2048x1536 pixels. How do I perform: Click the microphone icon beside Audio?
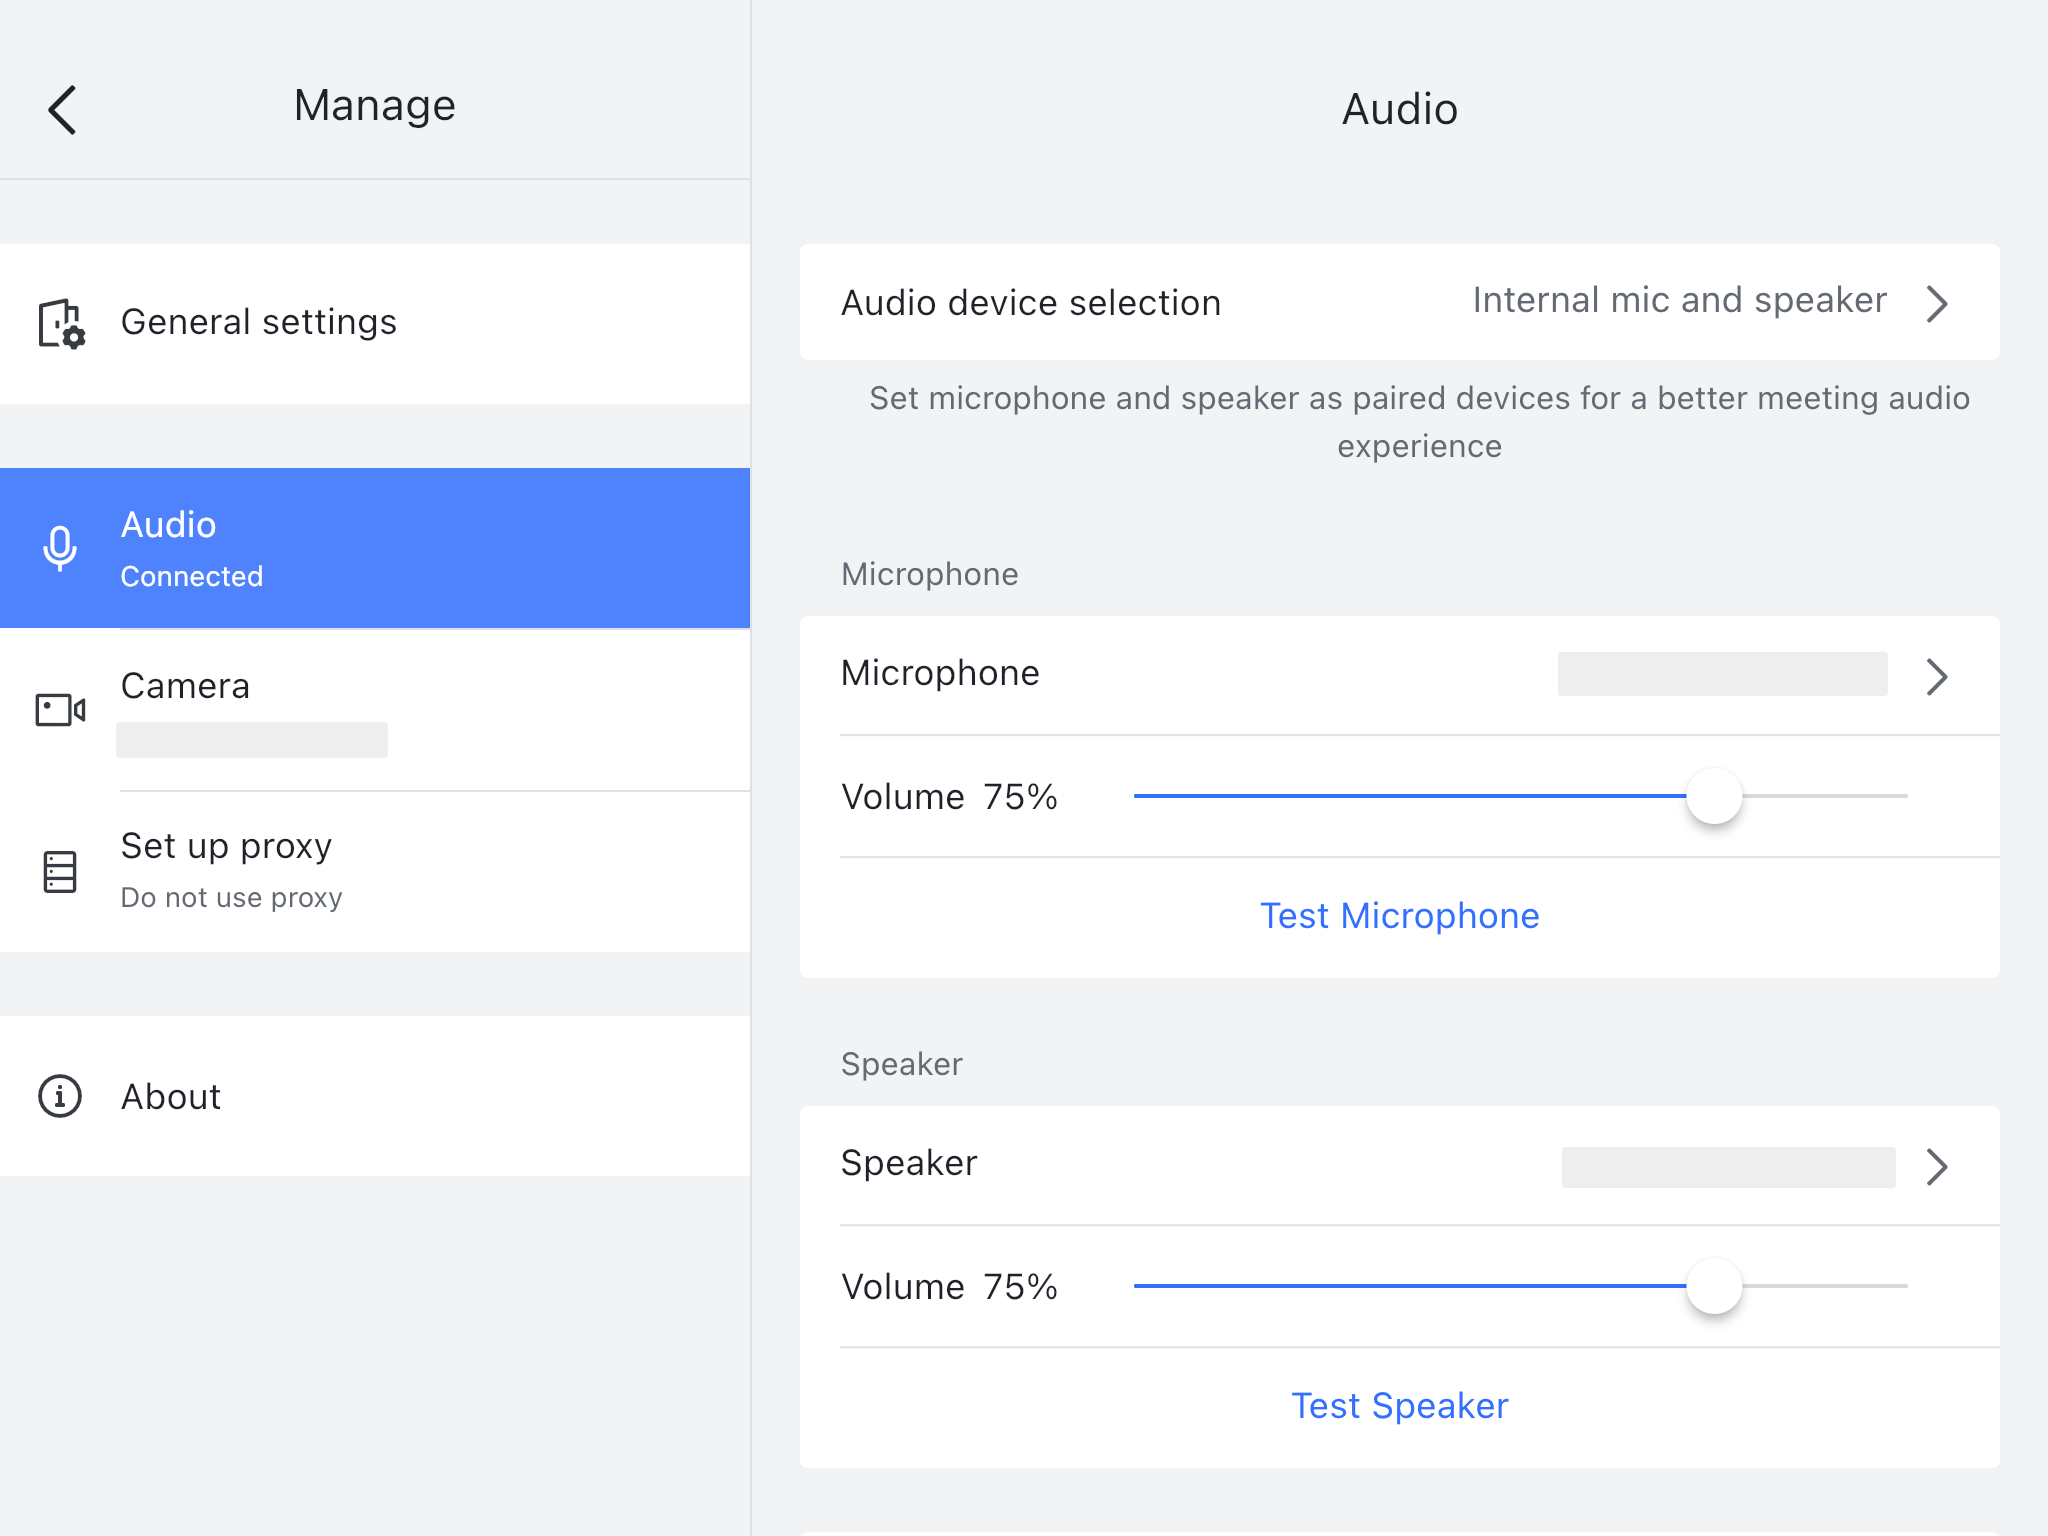[60, 548]
